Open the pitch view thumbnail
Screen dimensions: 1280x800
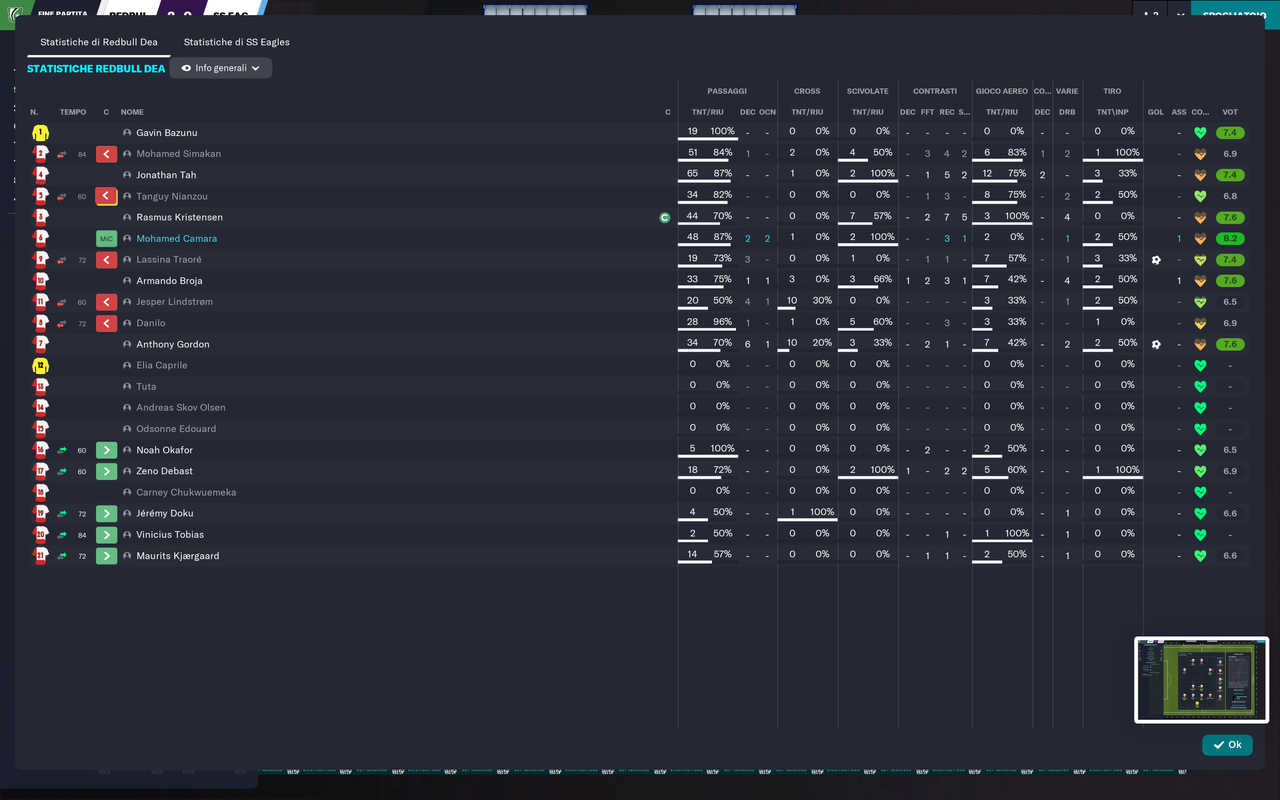click(x=1201, y=680)
